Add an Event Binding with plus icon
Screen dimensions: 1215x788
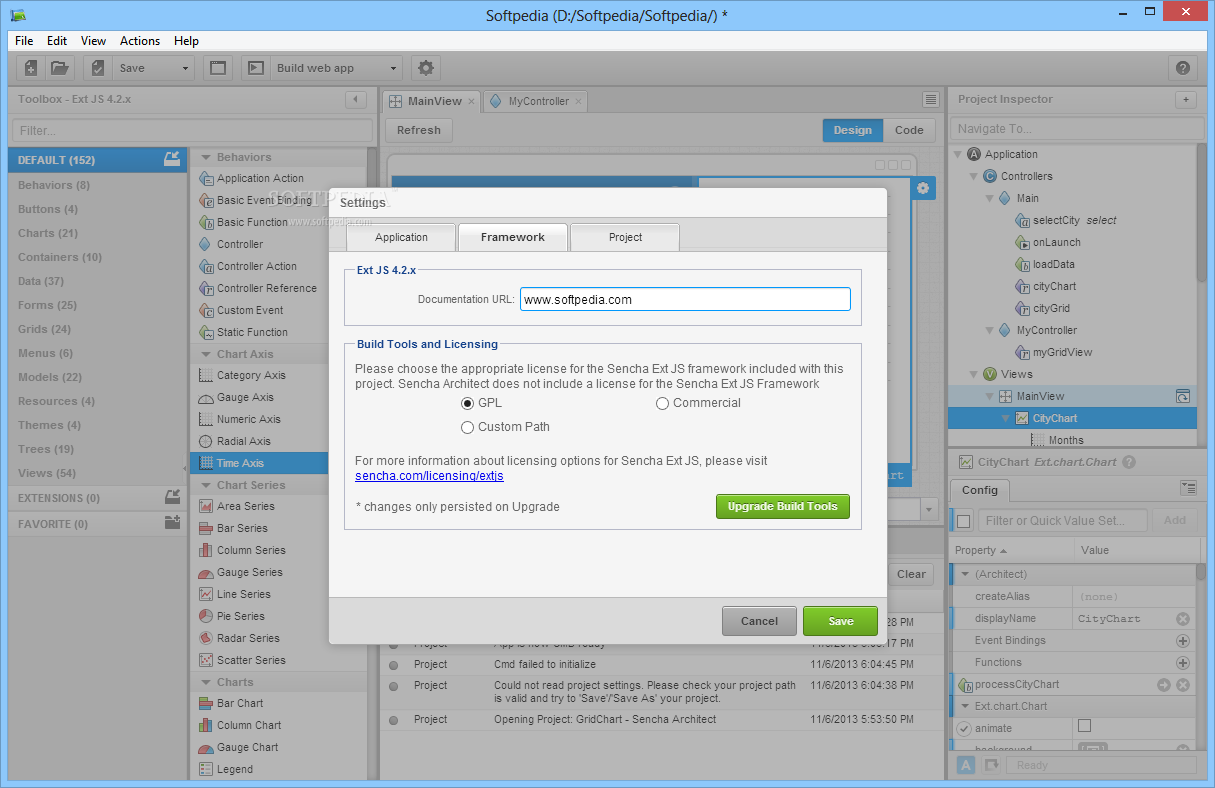[x=1183, y=640]
